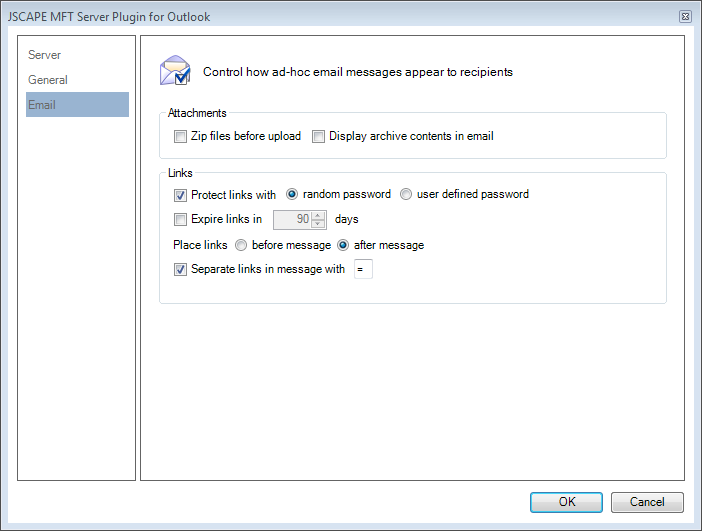Click the link separator character field
702x531 pixels.
coord(363,270)
